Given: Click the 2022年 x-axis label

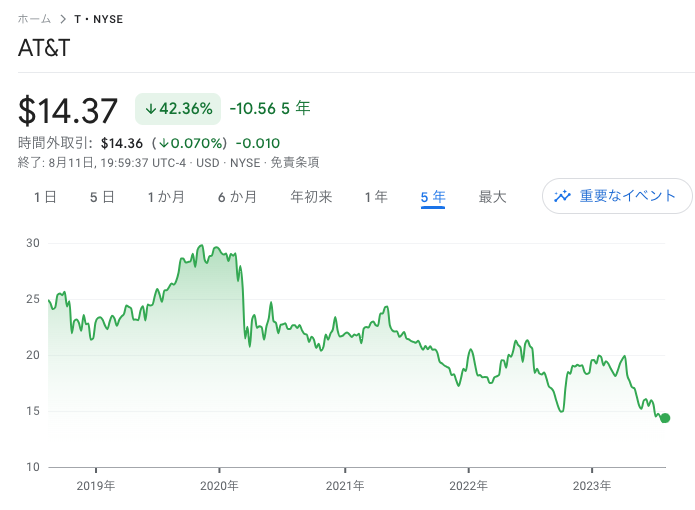Looking at the screenshot, I should [469, 486].
